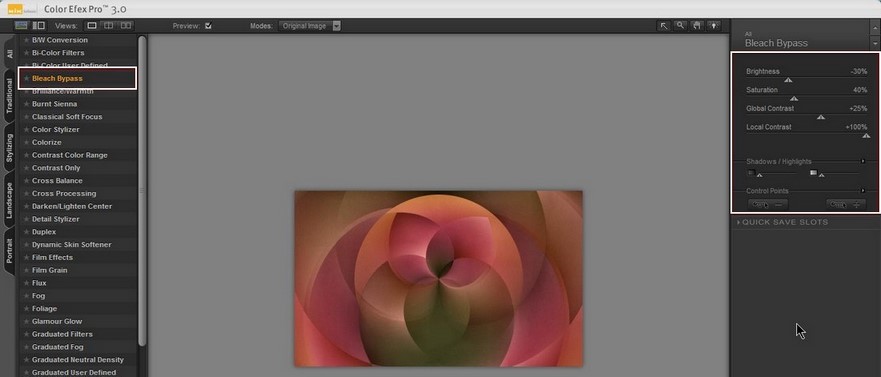Click the add control point plus button
The height and width of the screenshot is (377, 881).
[x=846, y=205]
